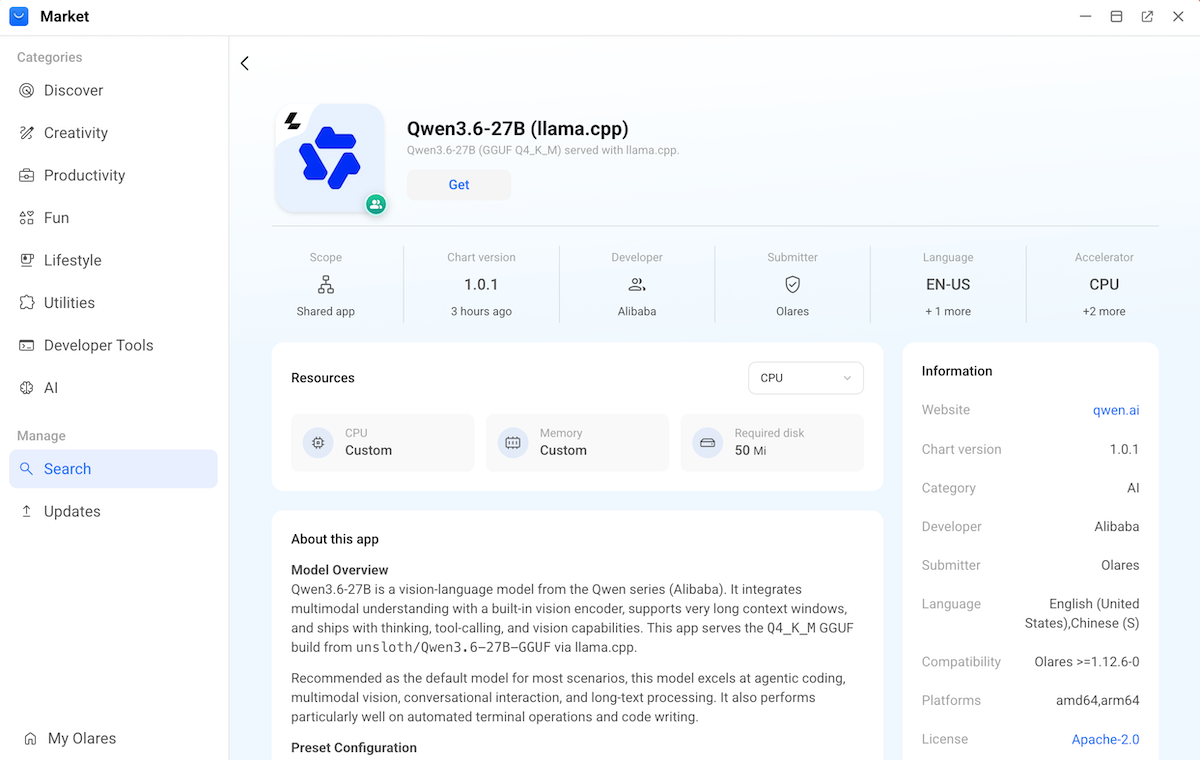Click the Qwen app logo thumbnail

[x=330, y=158]
